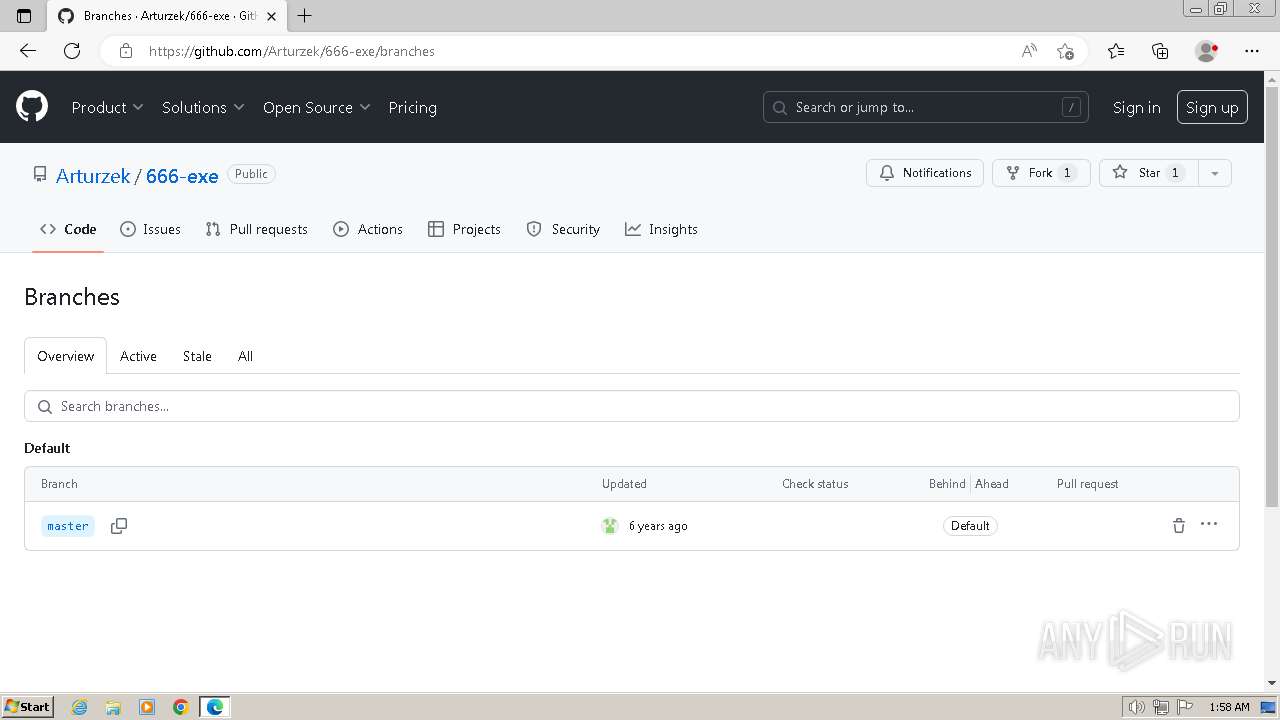Open the 666-exe repository link

[x=182, y=176]
